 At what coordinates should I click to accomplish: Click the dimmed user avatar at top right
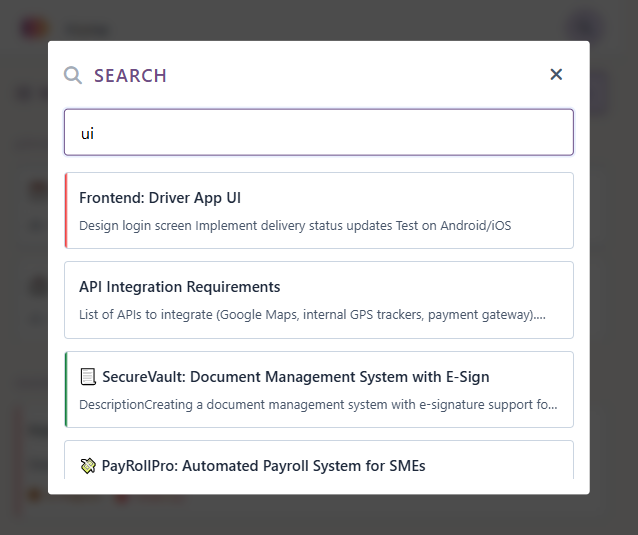(x=584, y=28)
